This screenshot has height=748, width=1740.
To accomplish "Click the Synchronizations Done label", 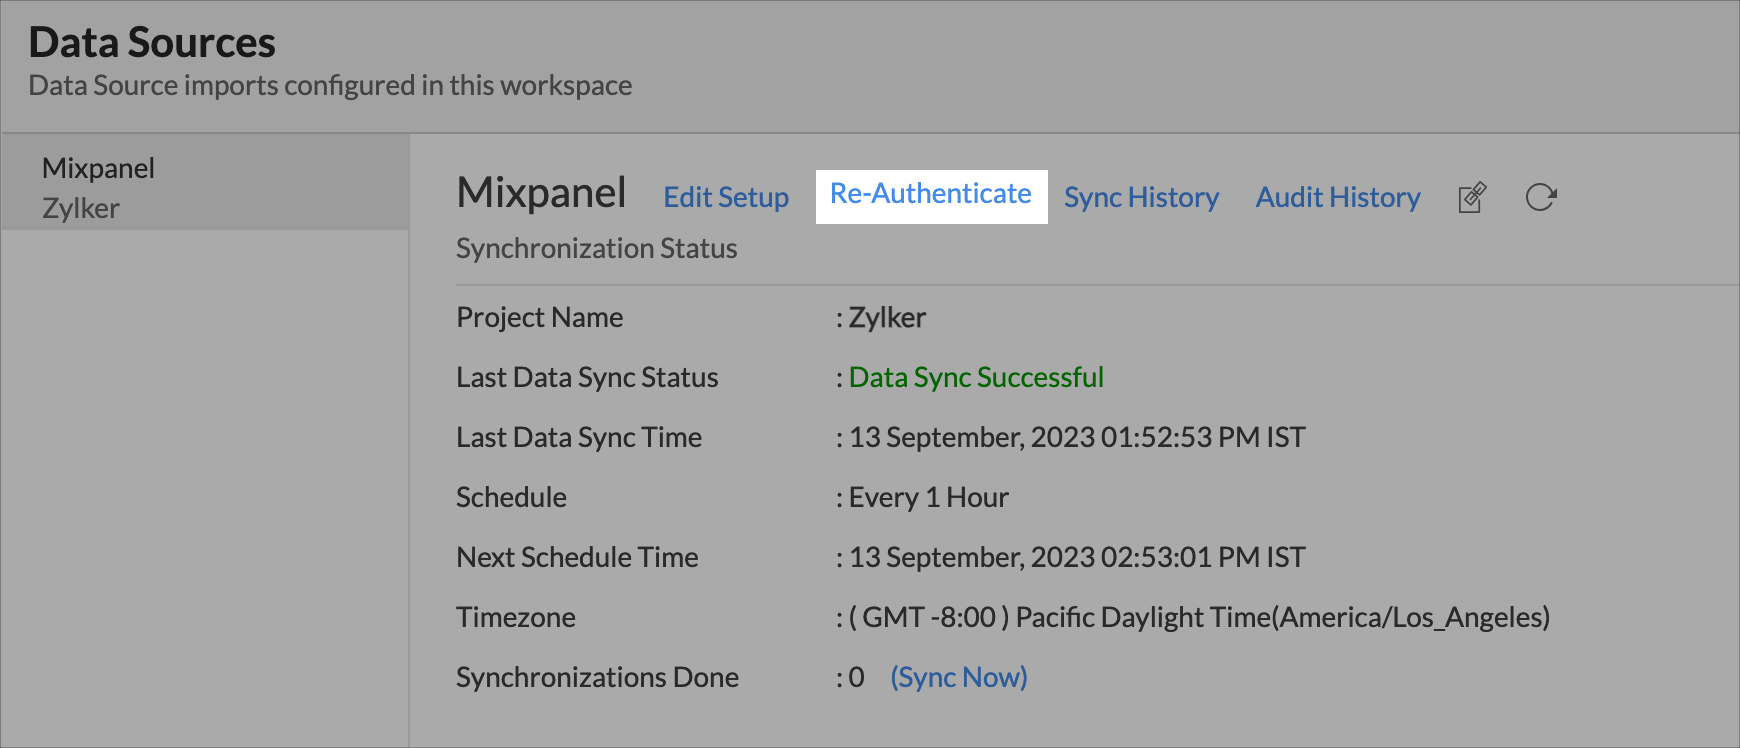I will (x=597, y=677).
